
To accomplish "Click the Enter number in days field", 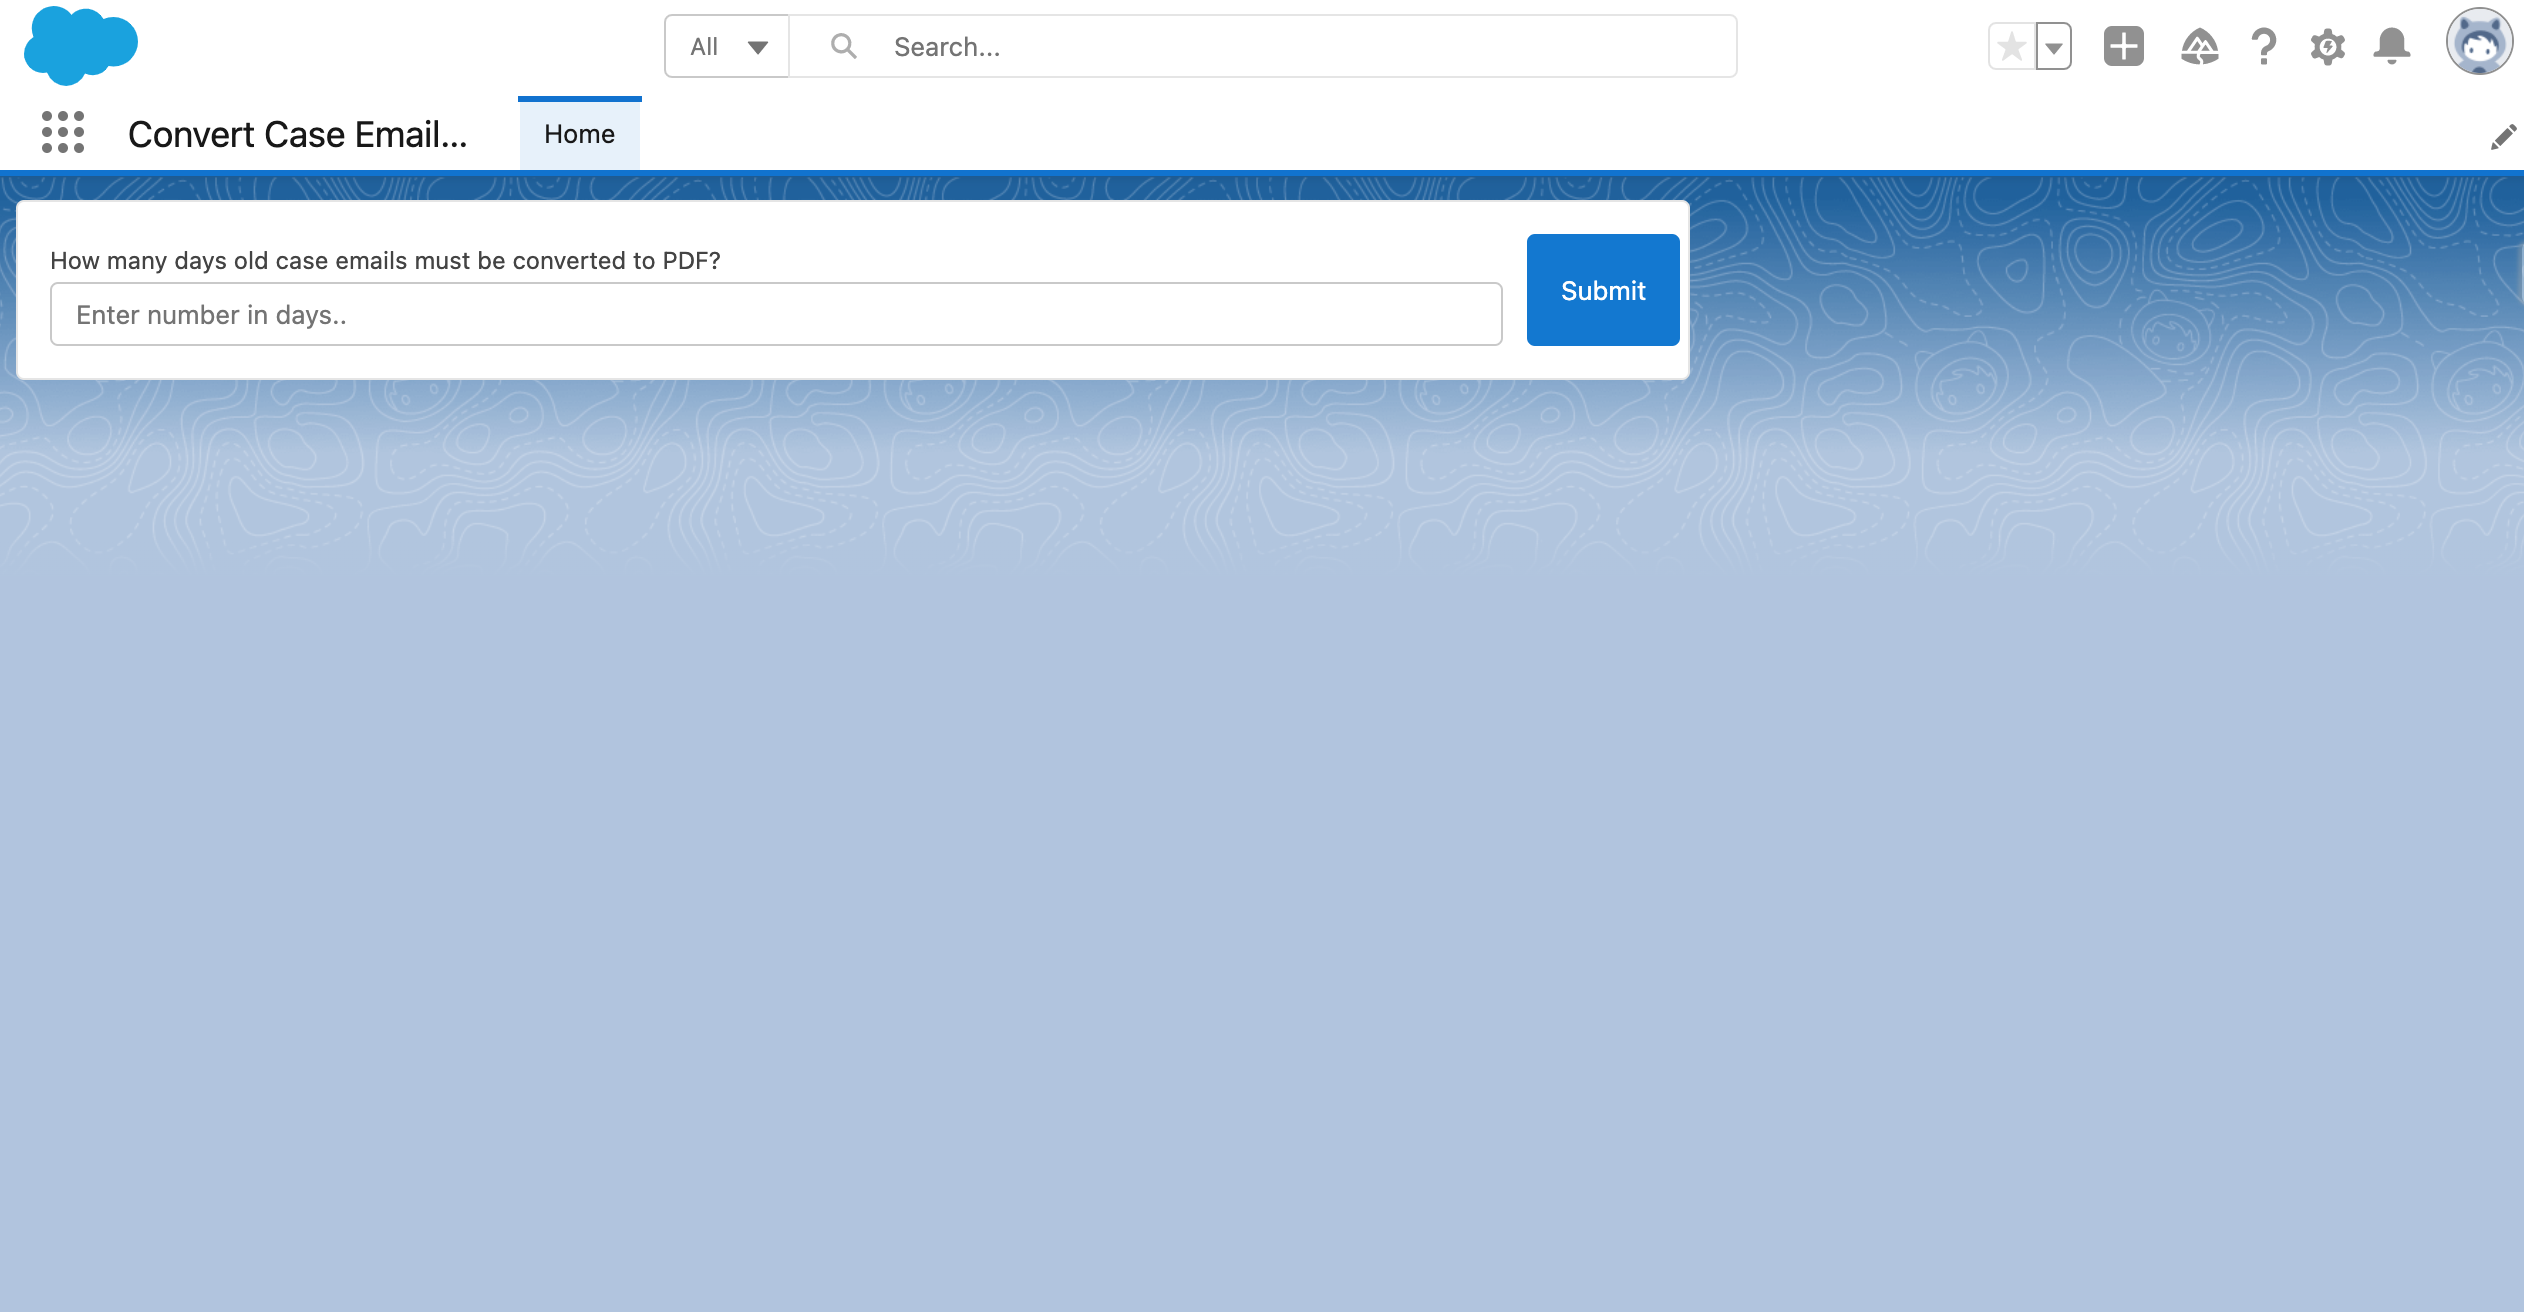I will [776, 315].
